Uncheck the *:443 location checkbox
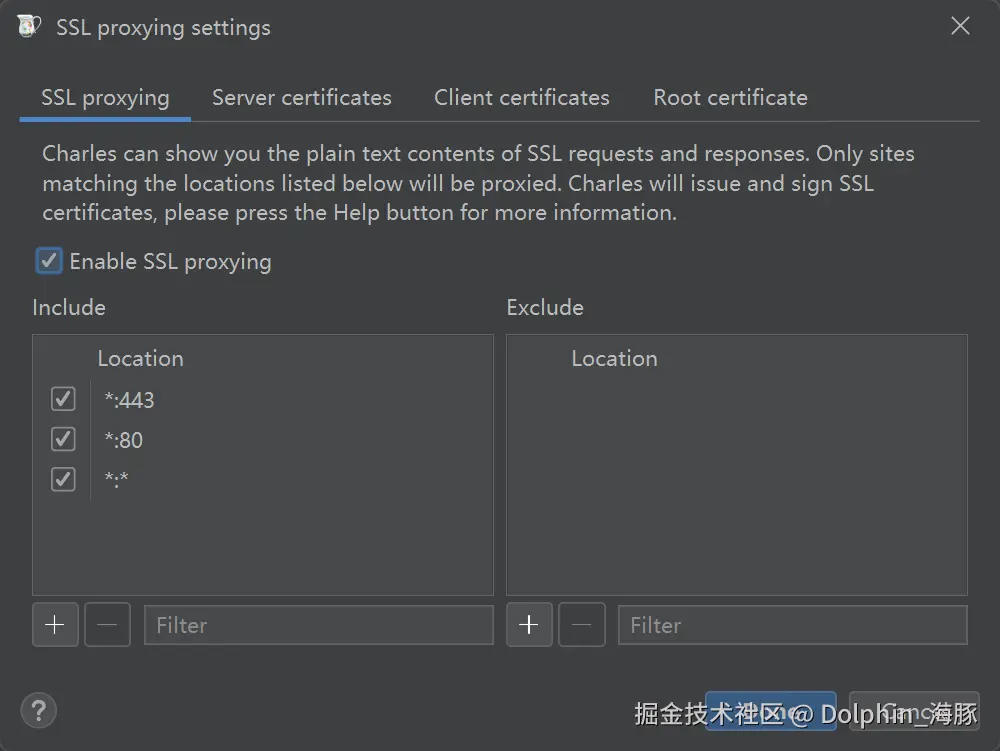The width and height of the screenshot is (1000, 751). pos(63,400)
